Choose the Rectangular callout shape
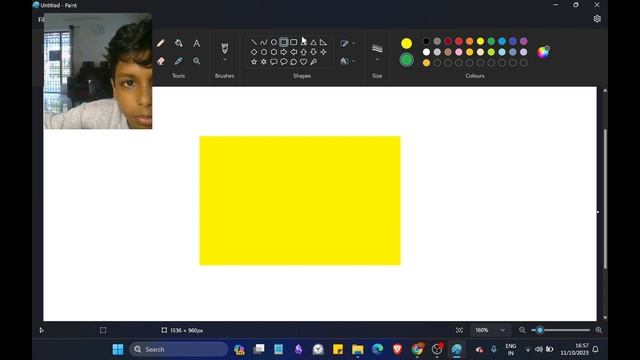Screen dimensions: 640x360 pos(273,62)
